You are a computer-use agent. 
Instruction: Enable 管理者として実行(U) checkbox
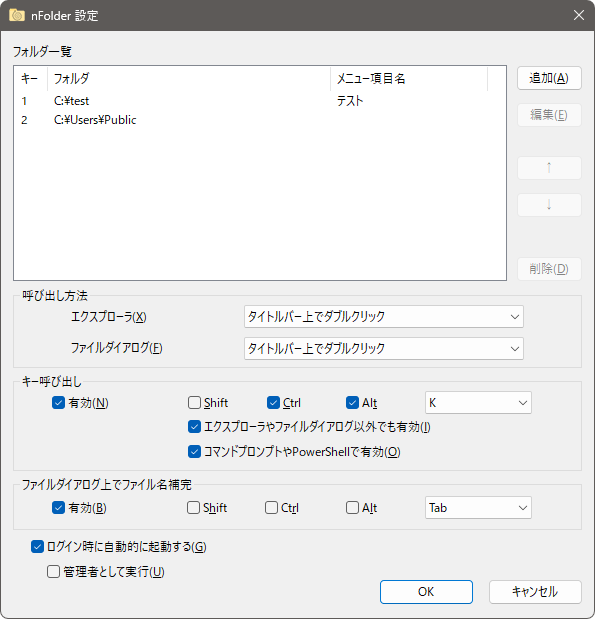(x=53, y=572)
